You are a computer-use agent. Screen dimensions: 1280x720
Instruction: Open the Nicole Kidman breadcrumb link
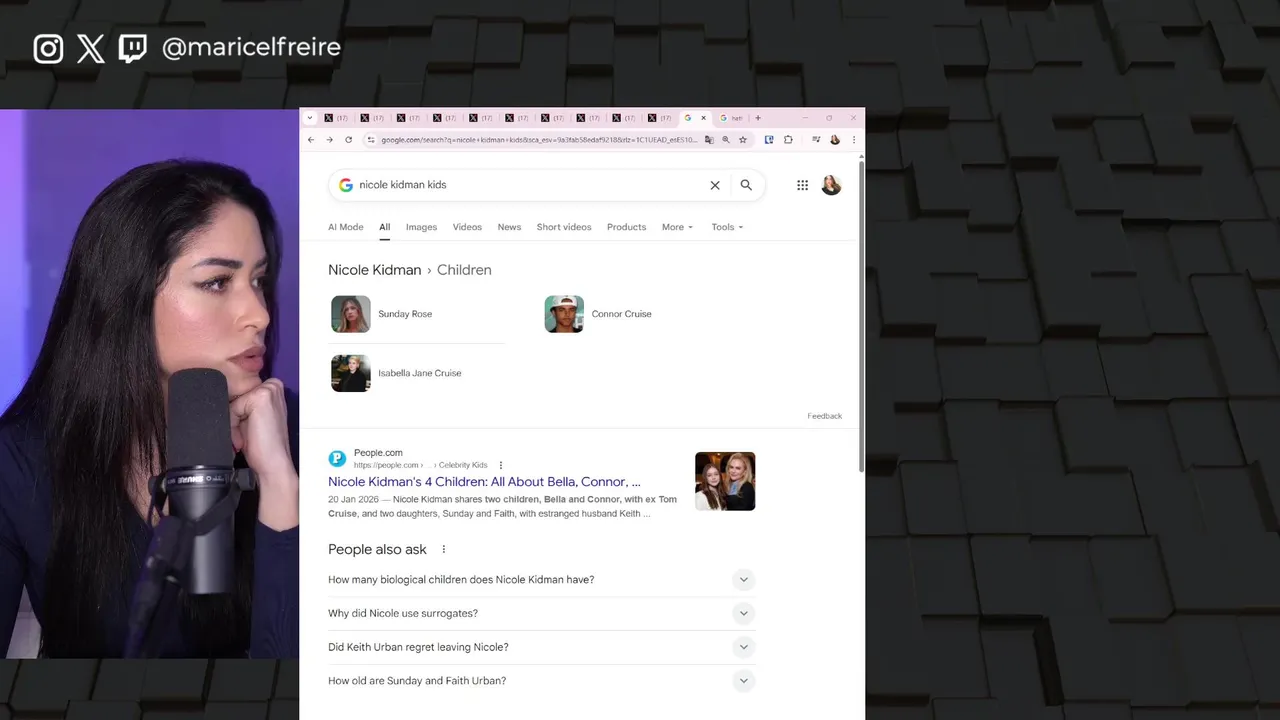374,270
